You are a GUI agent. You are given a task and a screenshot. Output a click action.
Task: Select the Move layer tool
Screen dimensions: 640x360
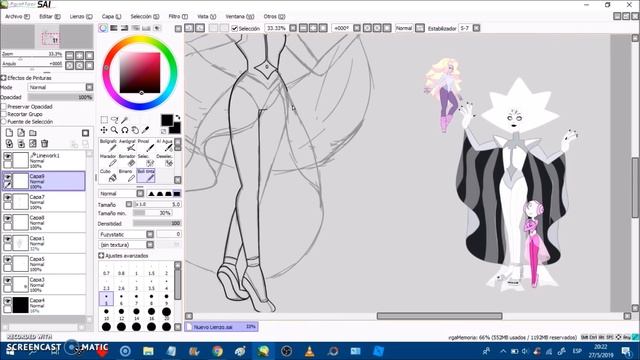click(104, 130)
